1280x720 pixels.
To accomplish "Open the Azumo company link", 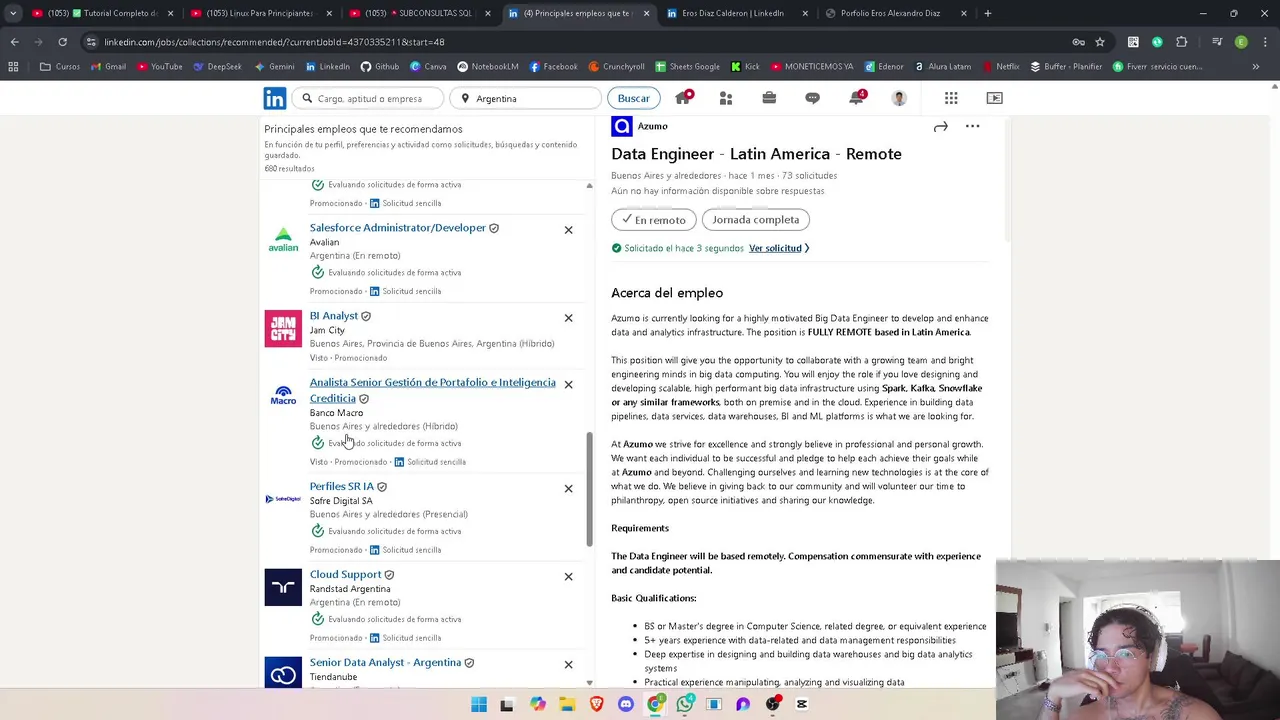I will (x=652, y=126).
